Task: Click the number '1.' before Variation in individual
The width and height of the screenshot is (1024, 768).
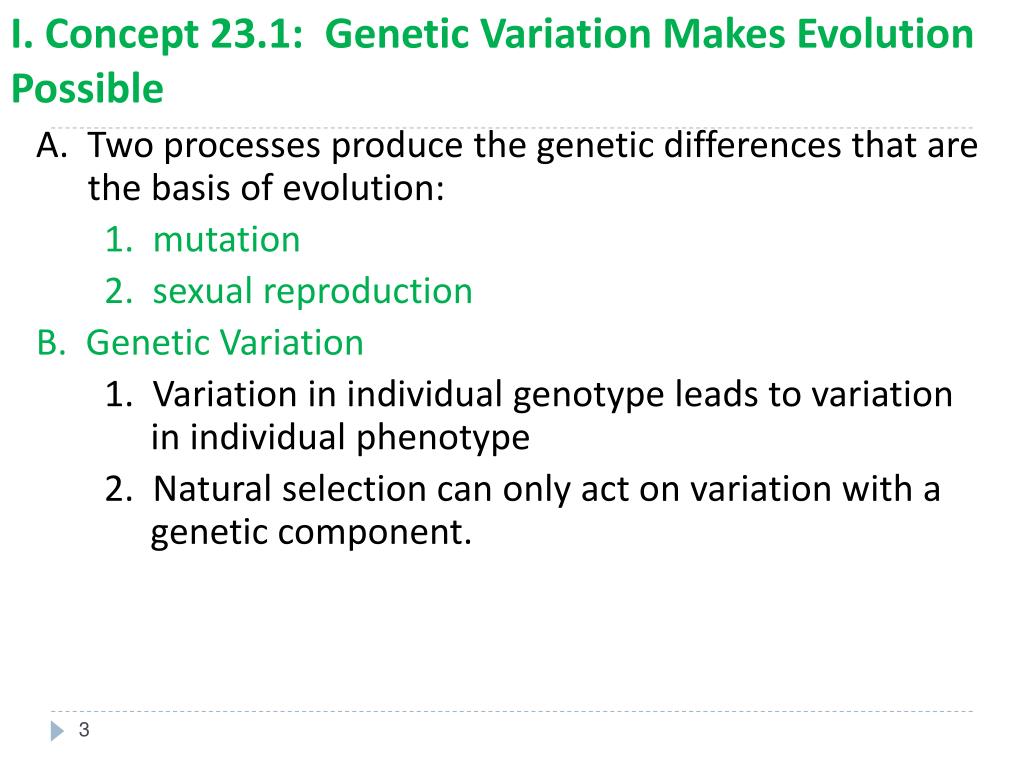Action: (119, 395)
